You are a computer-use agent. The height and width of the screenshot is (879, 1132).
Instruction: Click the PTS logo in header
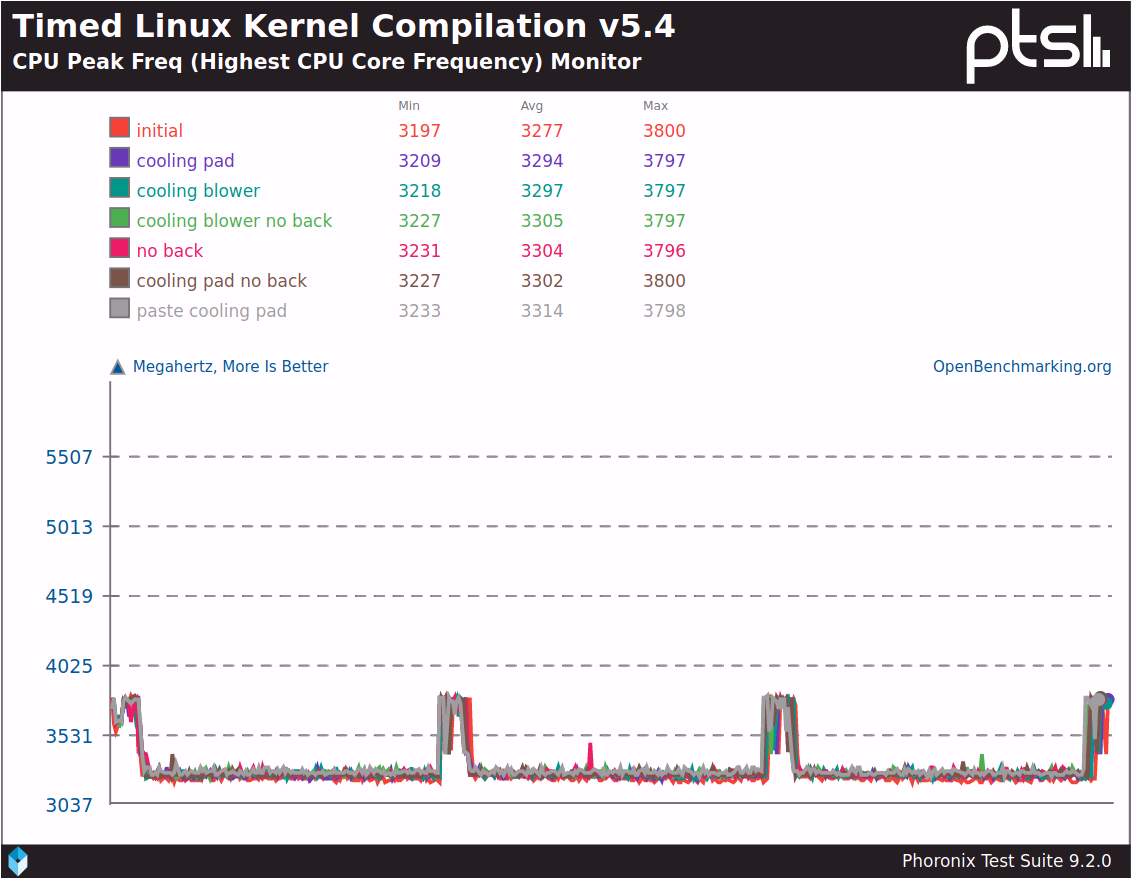[x=1037, y=47]
